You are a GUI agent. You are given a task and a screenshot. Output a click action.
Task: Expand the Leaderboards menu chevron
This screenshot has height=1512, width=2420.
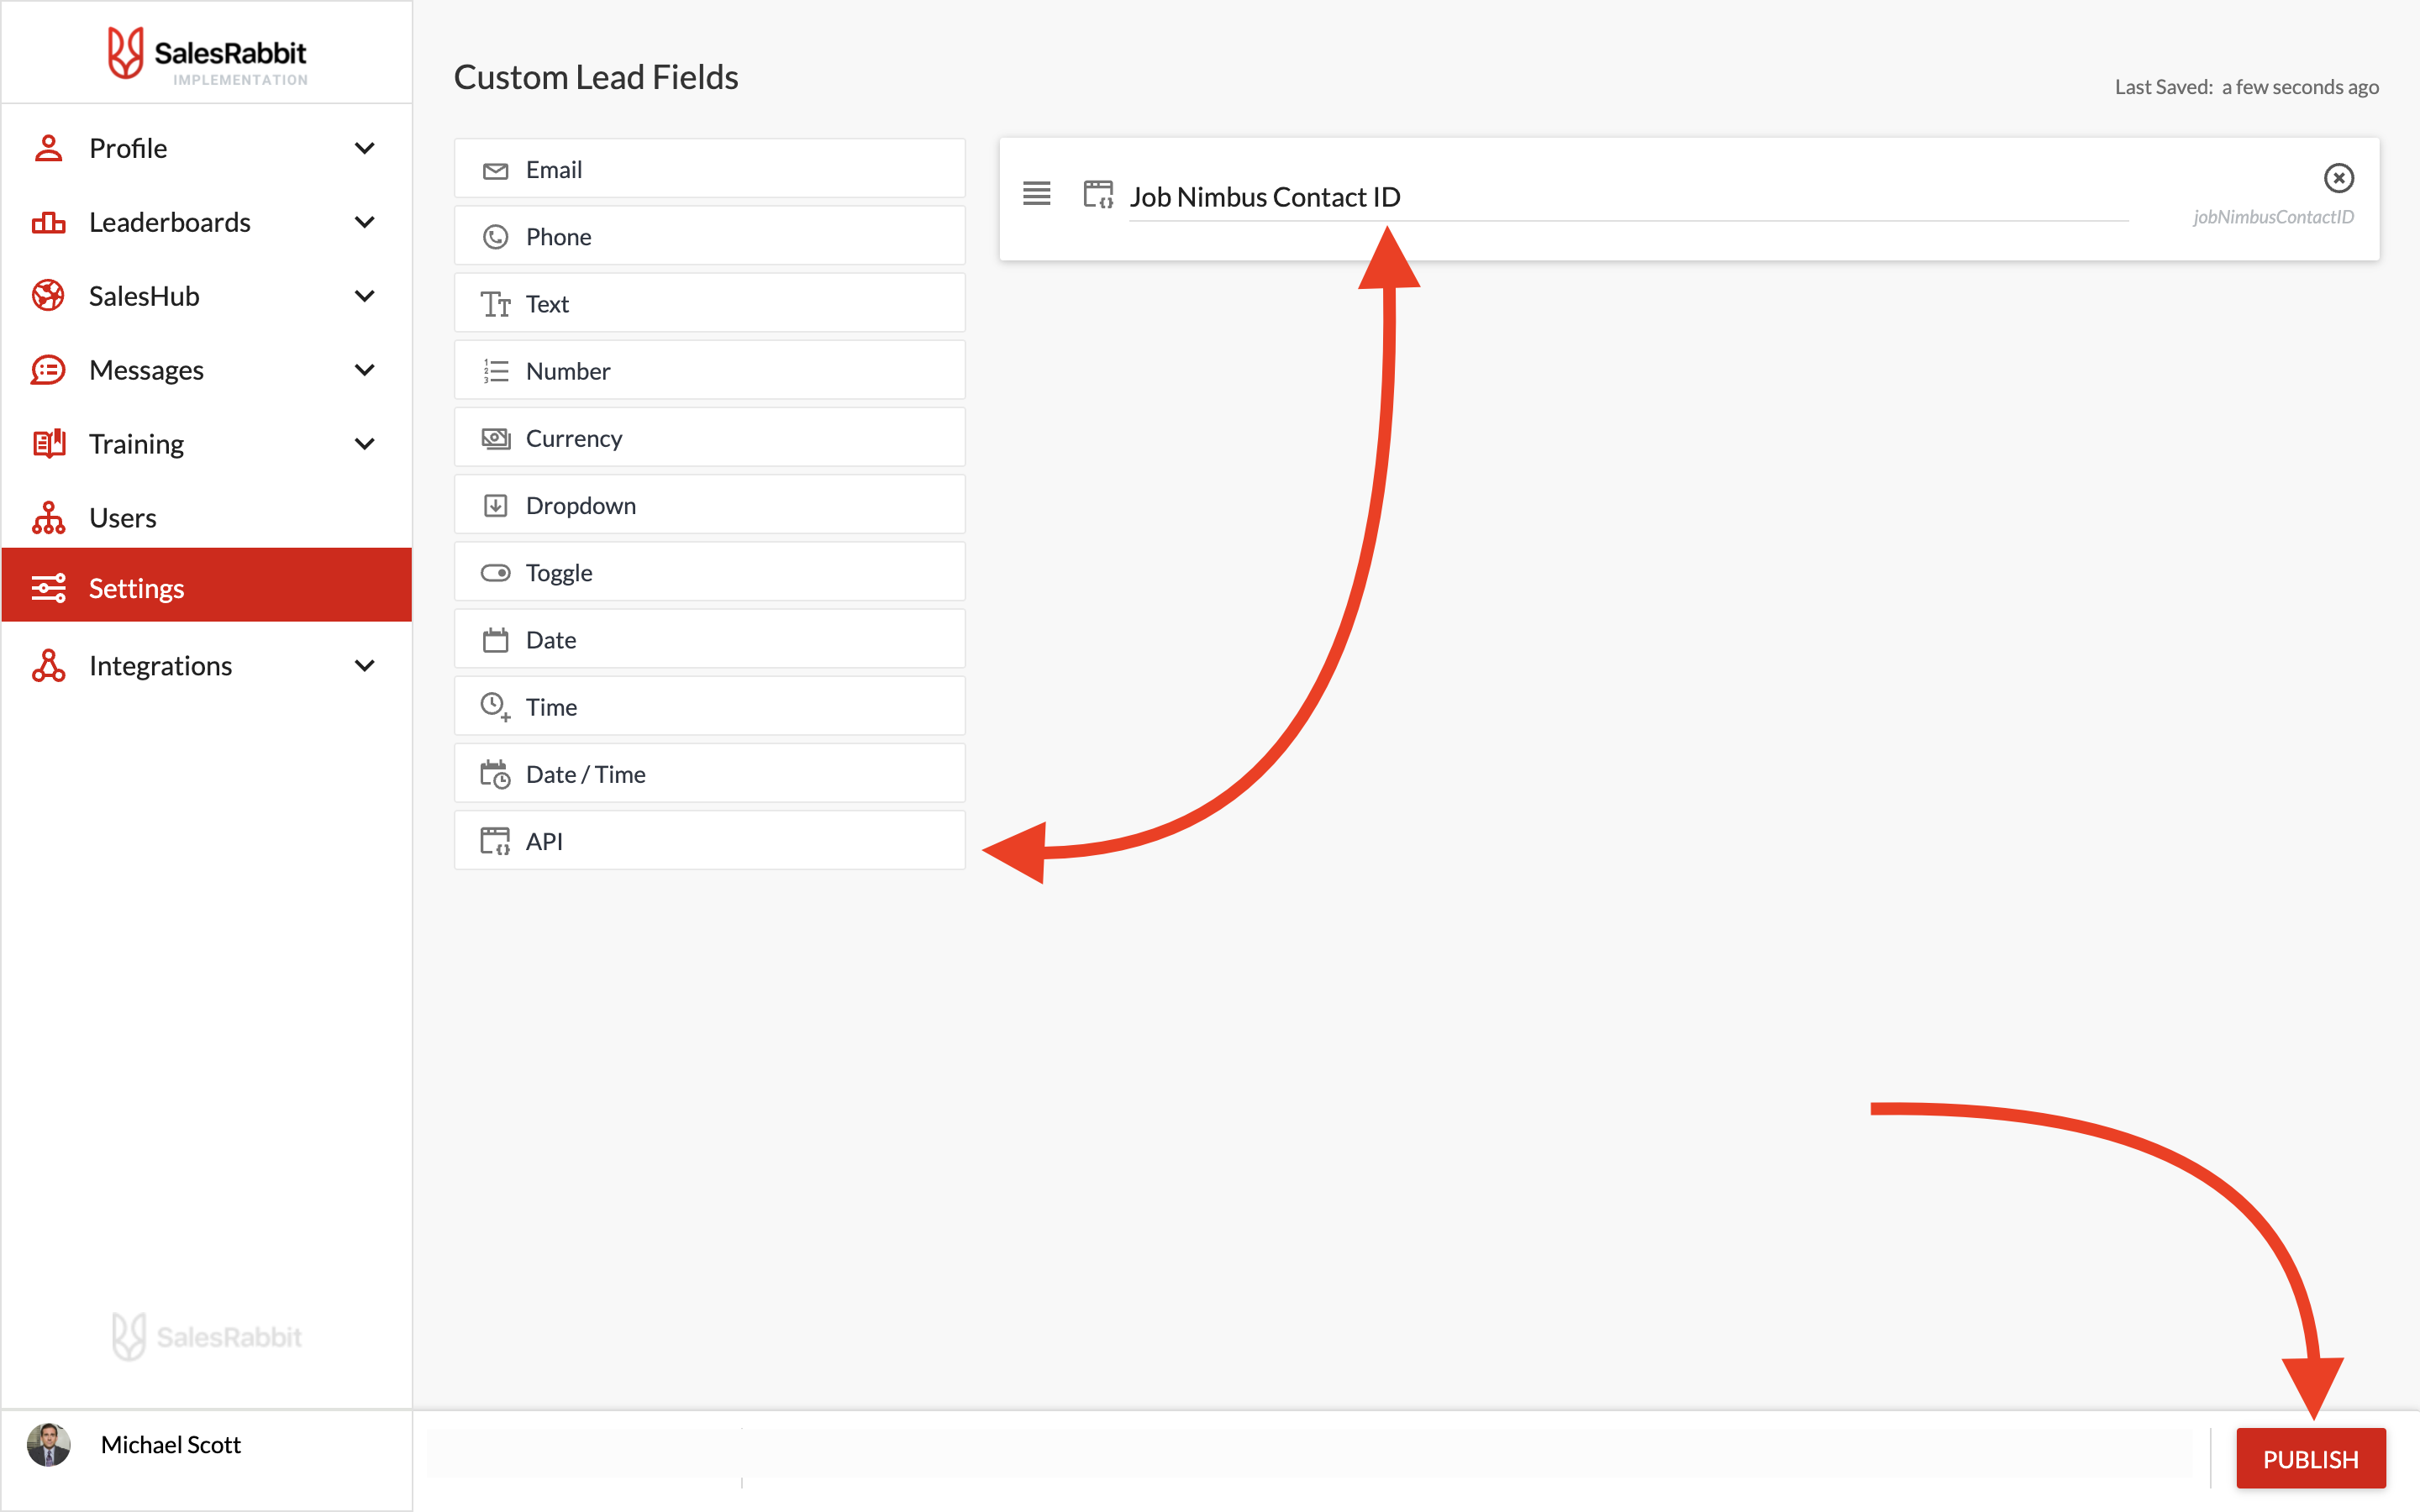[x=365, y=222]
